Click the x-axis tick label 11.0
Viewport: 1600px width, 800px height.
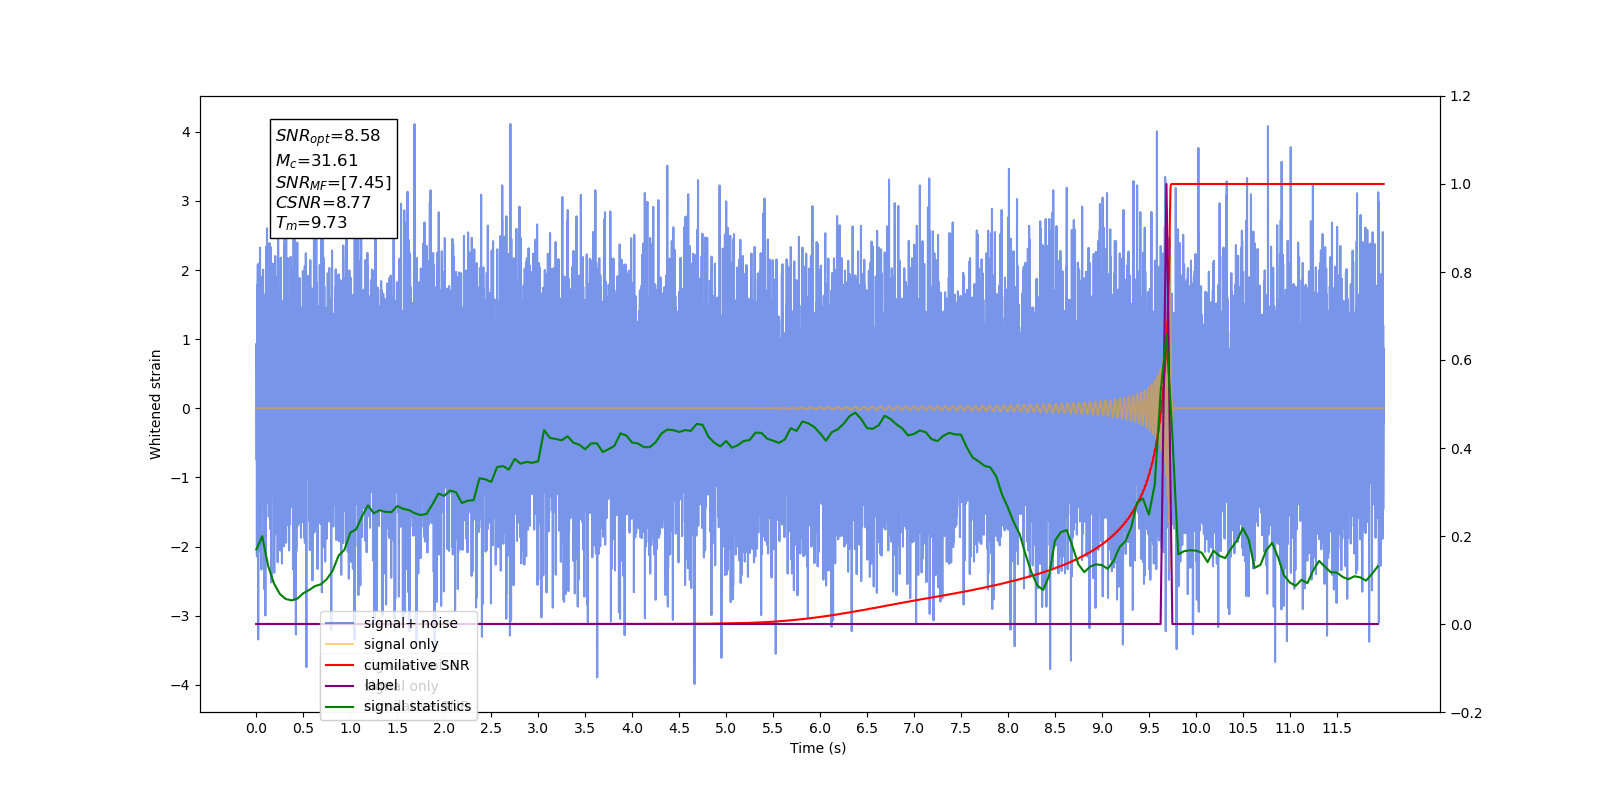[x=1290, y=728]
